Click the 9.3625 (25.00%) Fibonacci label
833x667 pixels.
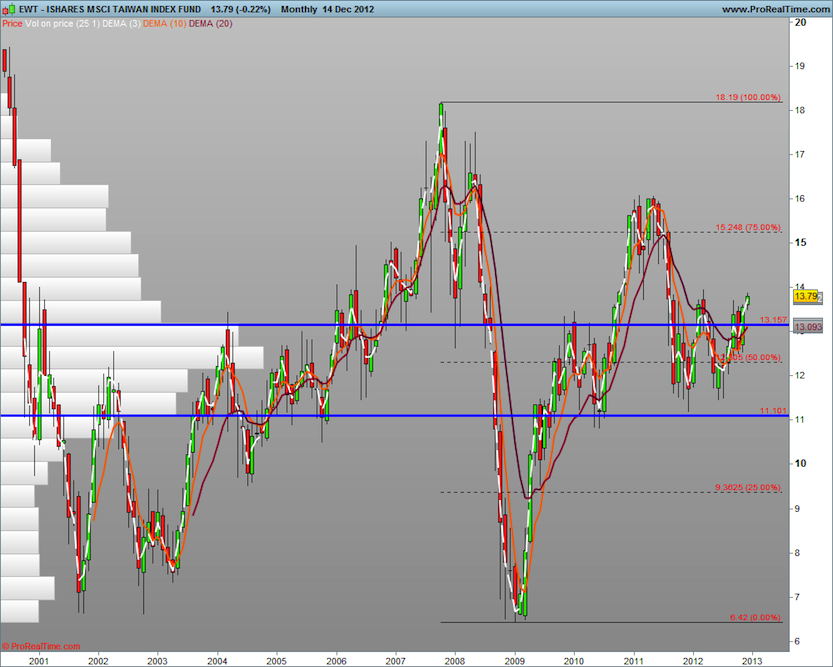[748, 487]
